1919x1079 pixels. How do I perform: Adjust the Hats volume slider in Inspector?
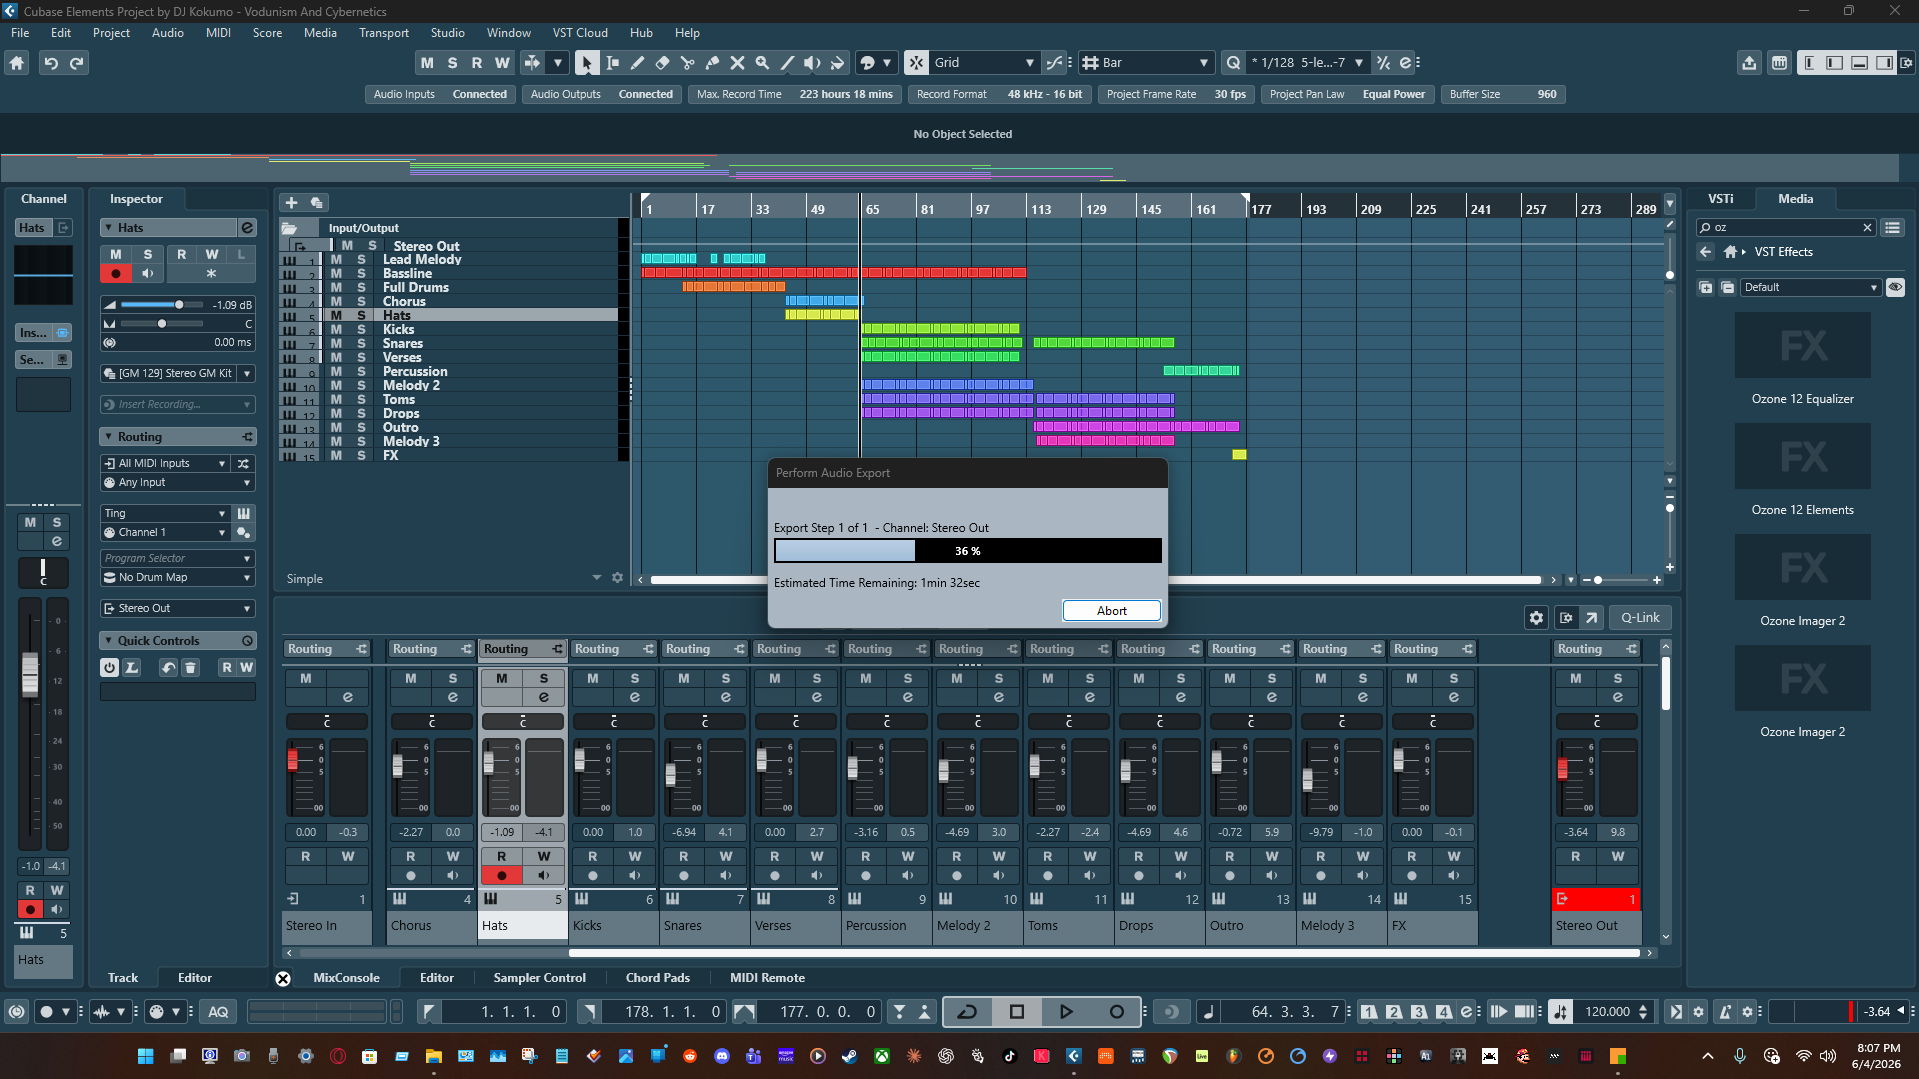[x=178, y=305]
